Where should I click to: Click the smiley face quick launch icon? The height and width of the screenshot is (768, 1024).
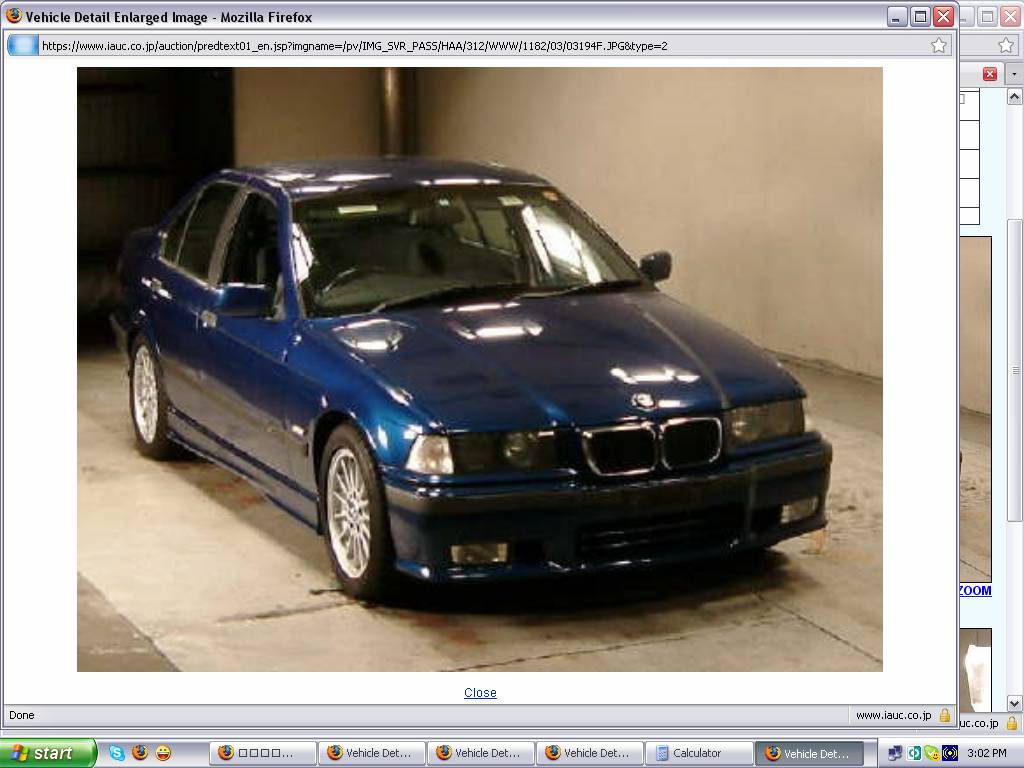click(163, 753)
